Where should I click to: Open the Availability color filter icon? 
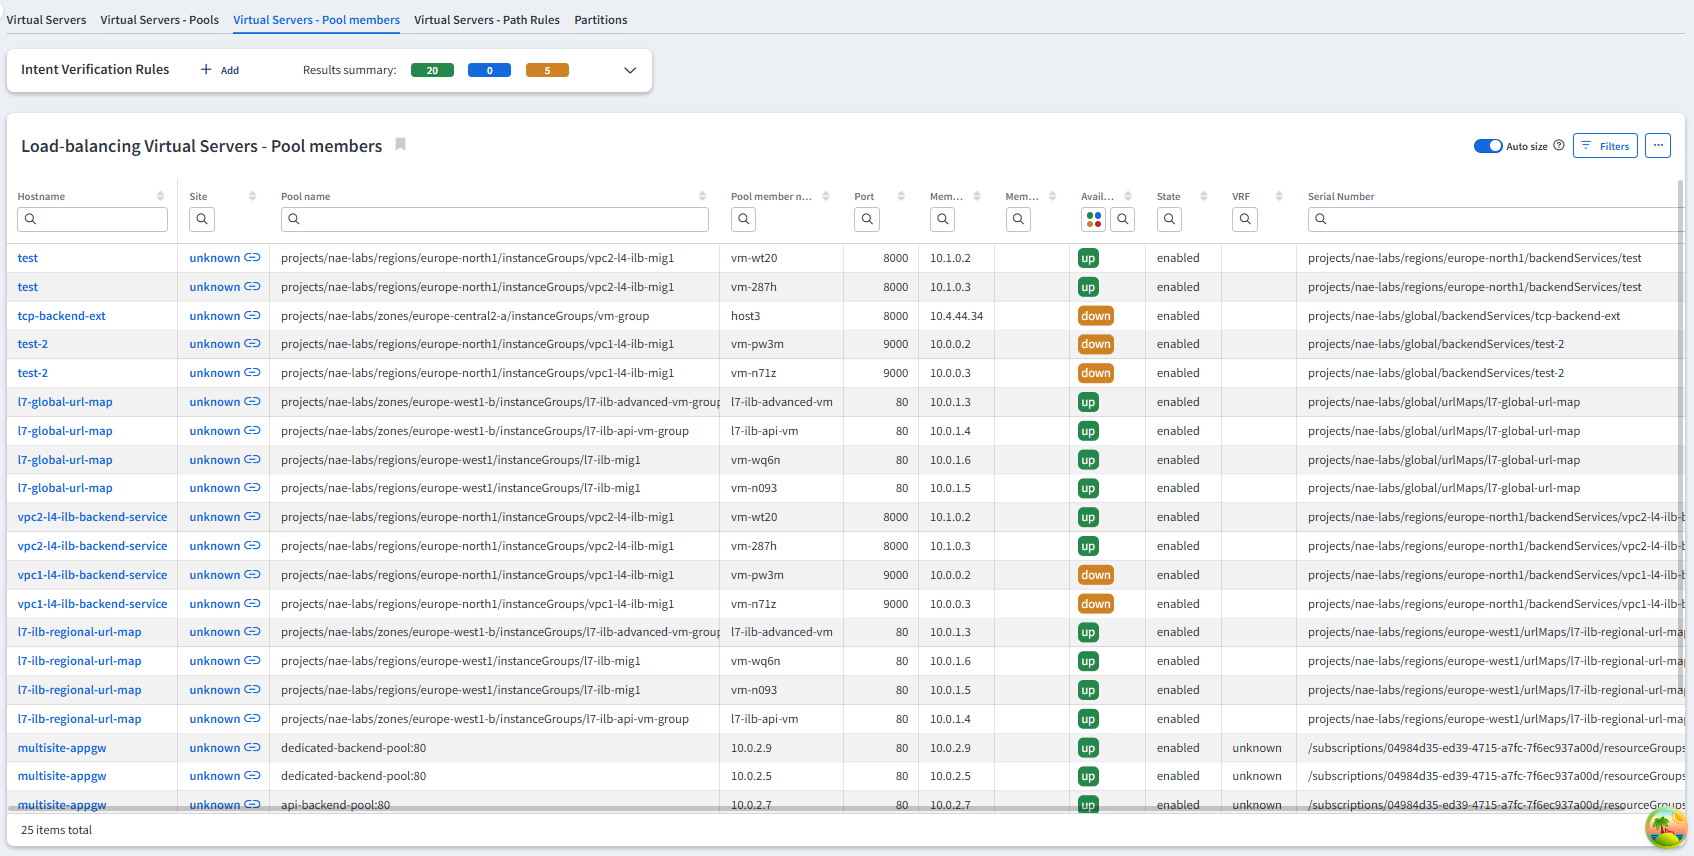point(1094,219)
